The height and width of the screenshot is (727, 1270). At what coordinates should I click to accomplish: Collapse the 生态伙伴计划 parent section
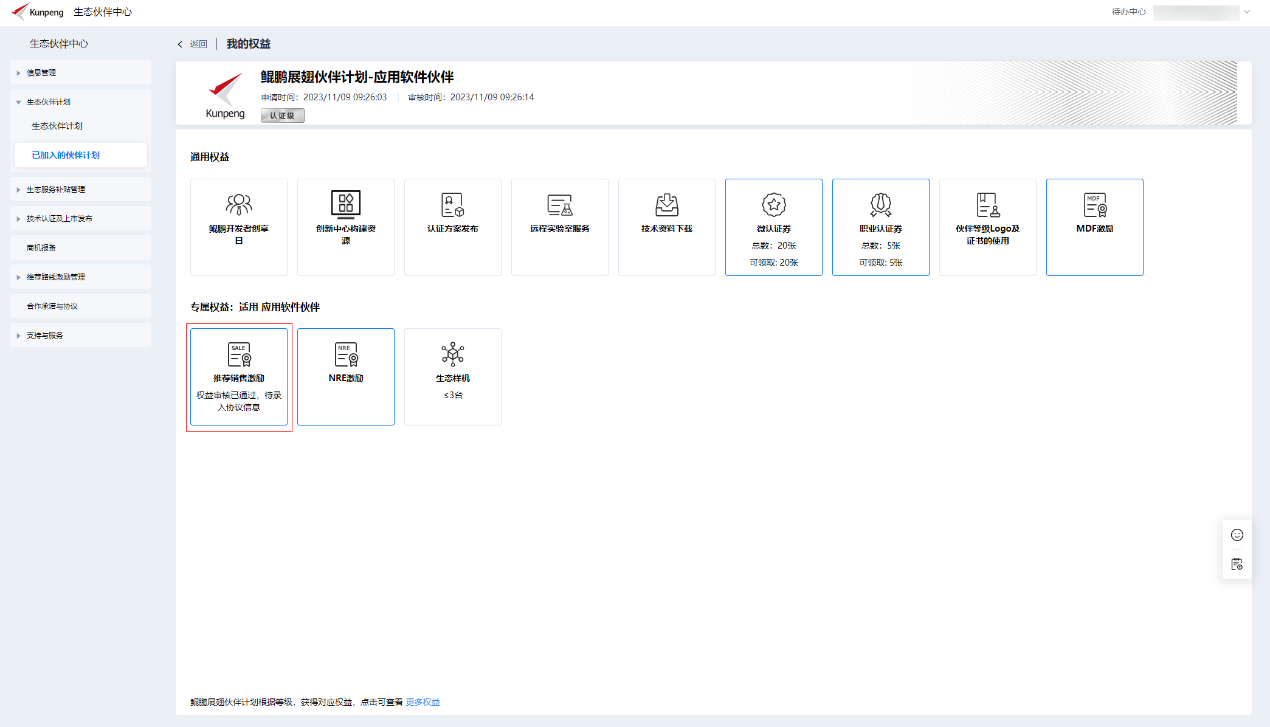(x=80, y=102)
